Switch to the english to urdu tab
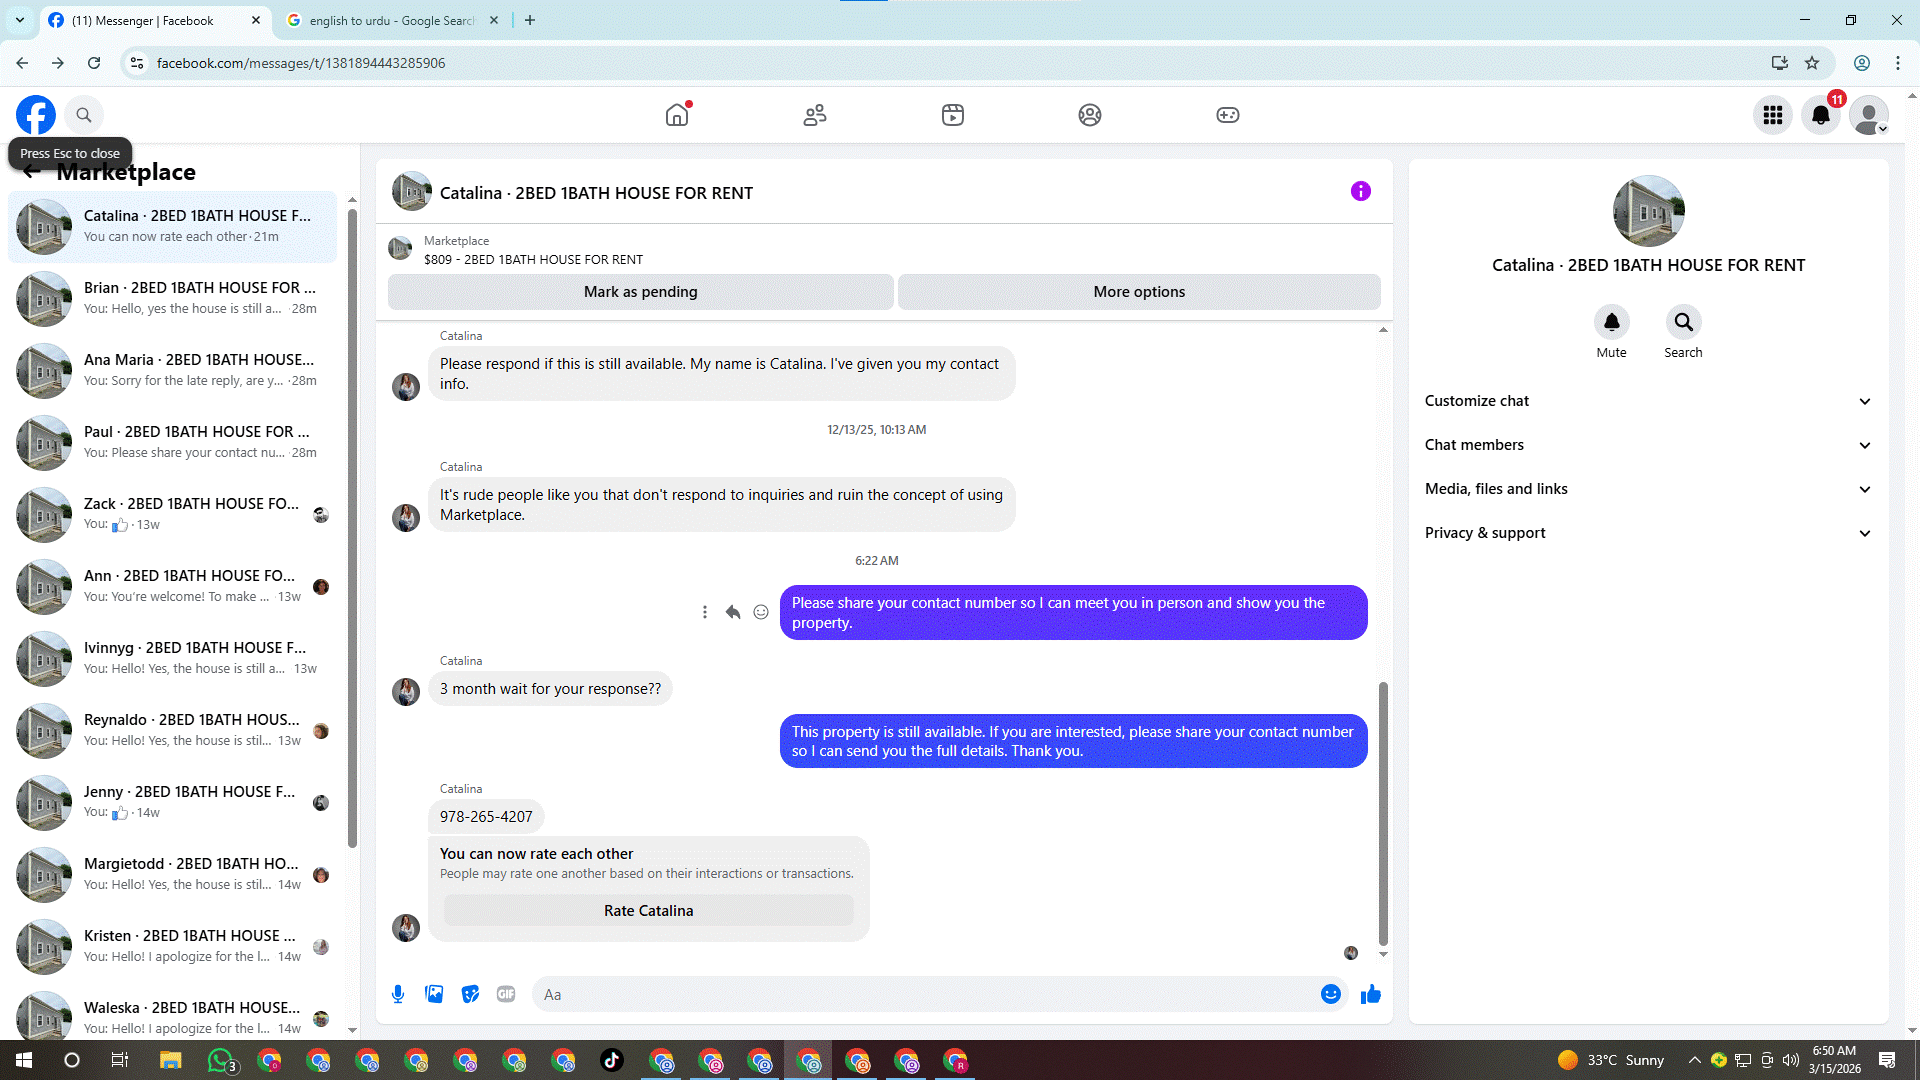 [x=392, y=20]
